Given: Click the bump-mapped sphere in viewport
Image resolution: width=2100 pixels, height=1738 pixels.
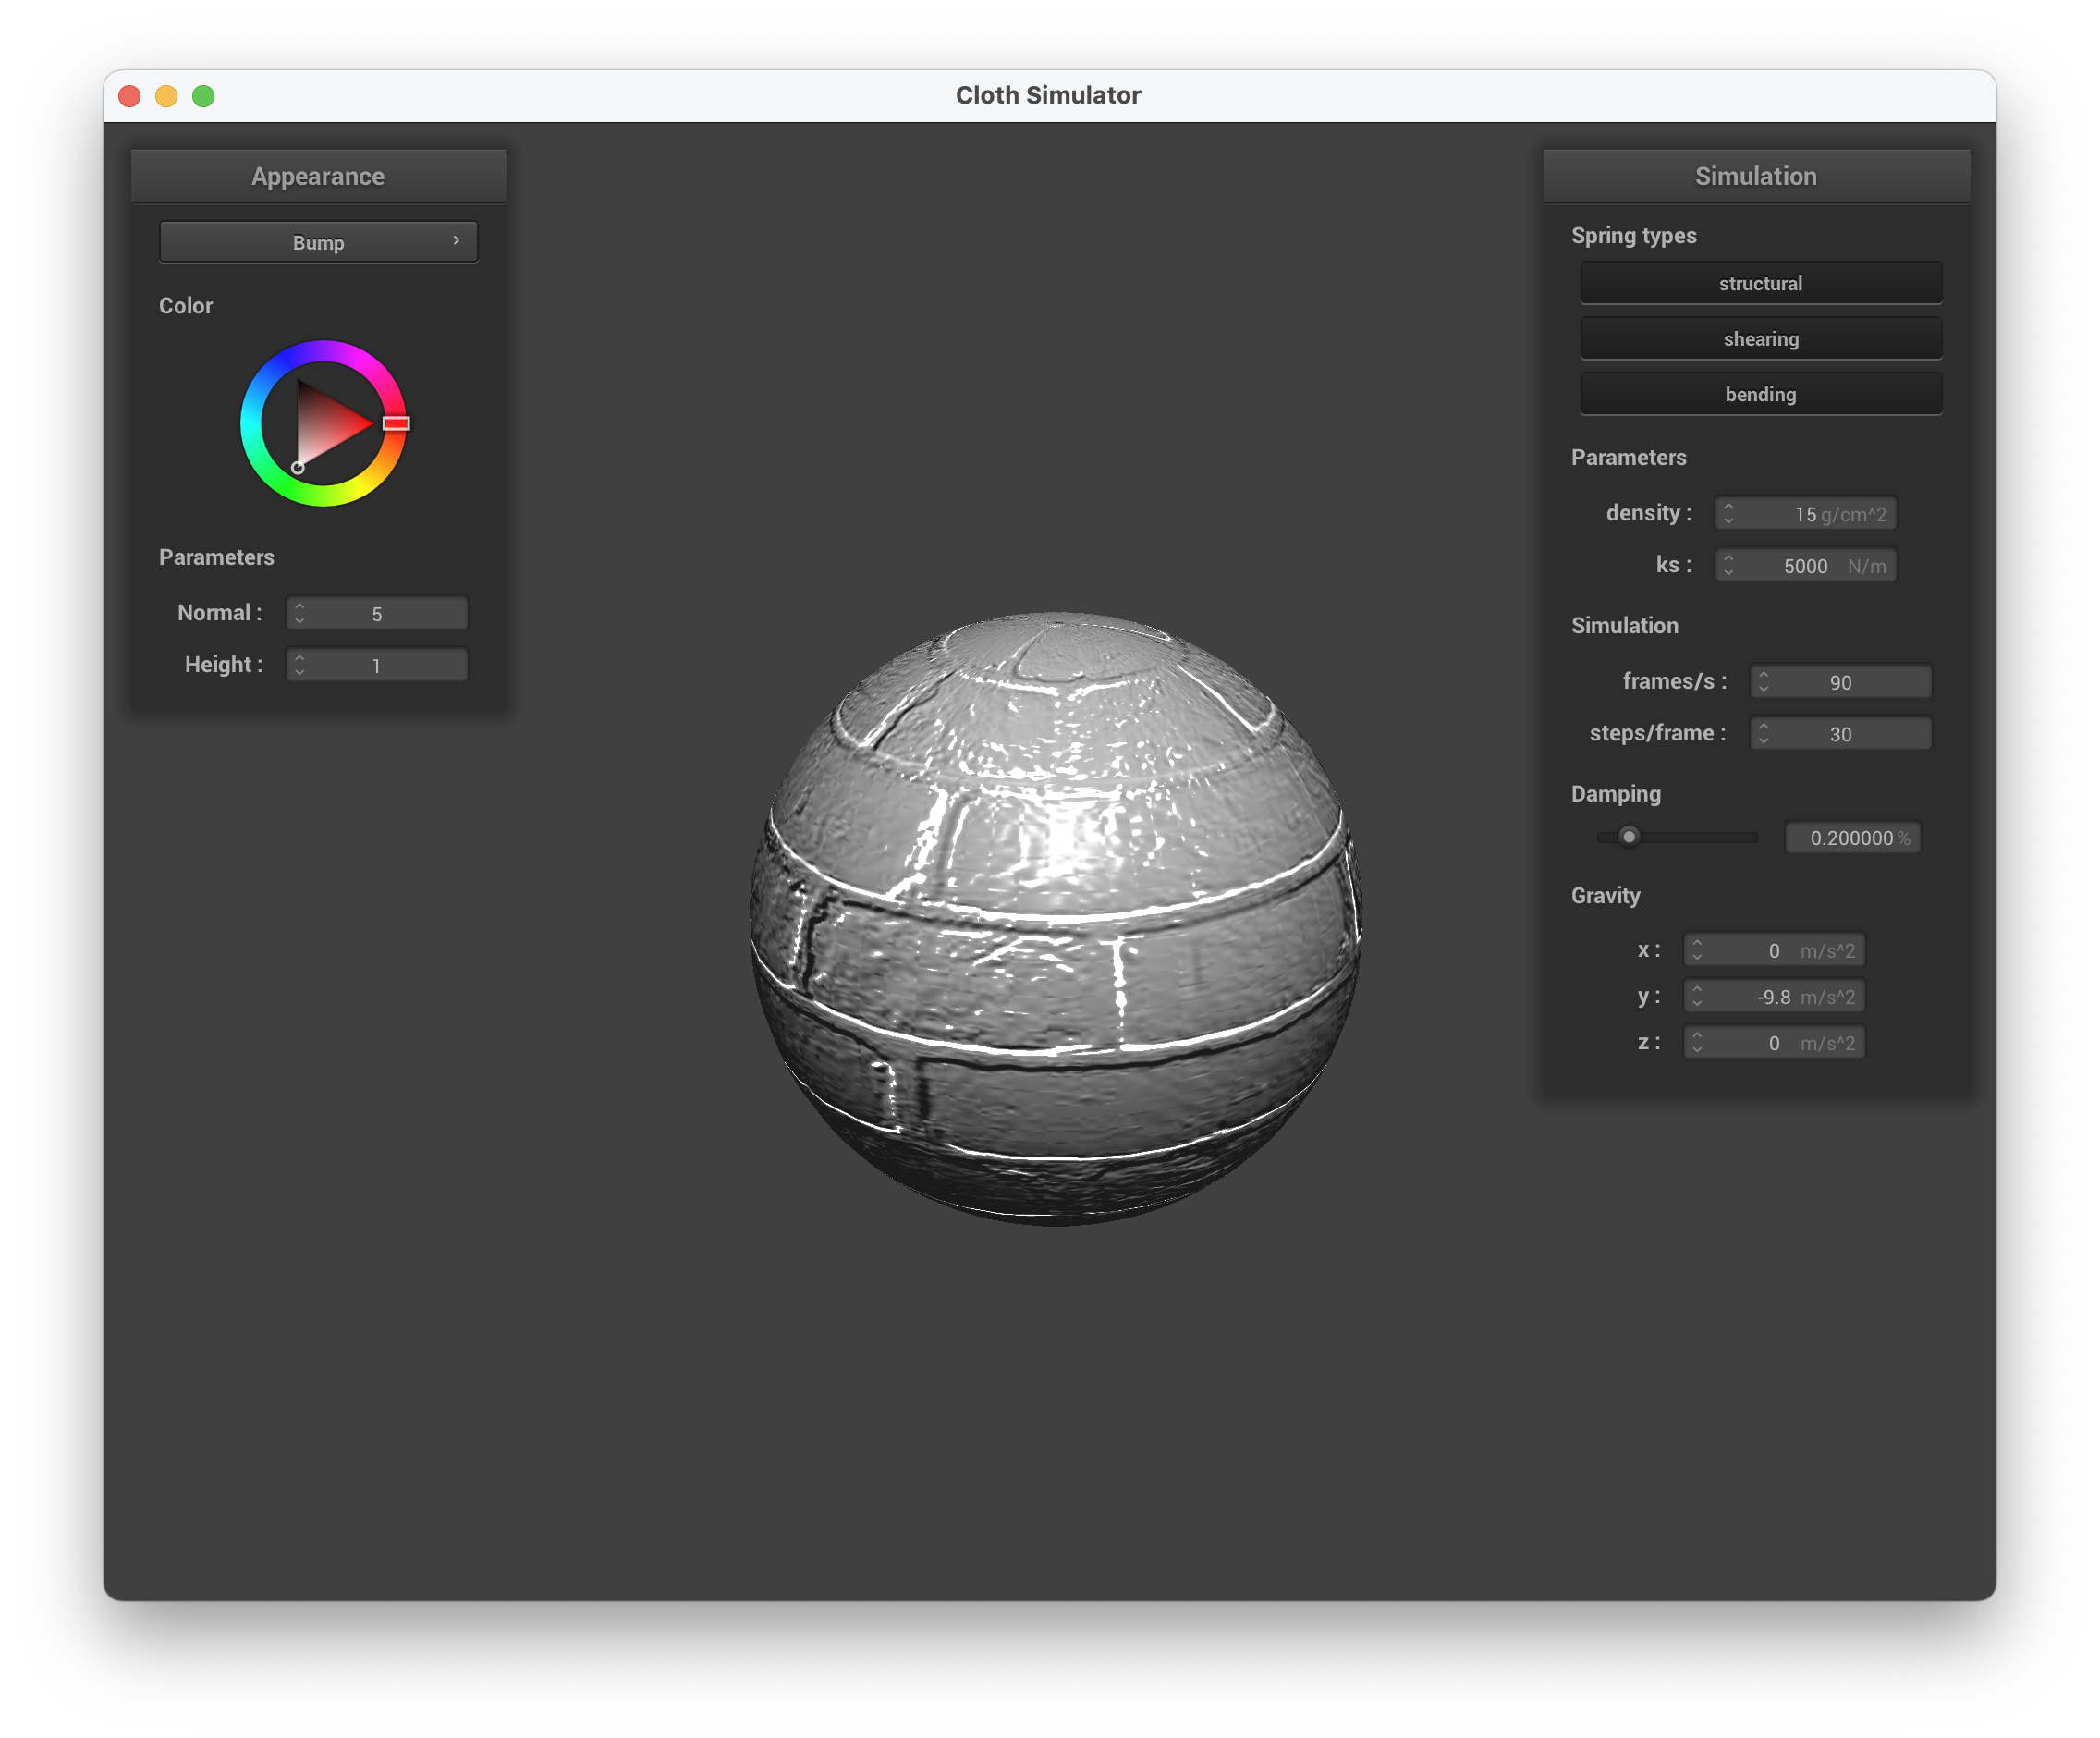Looking at the screenshot, I should (1055, 920).
